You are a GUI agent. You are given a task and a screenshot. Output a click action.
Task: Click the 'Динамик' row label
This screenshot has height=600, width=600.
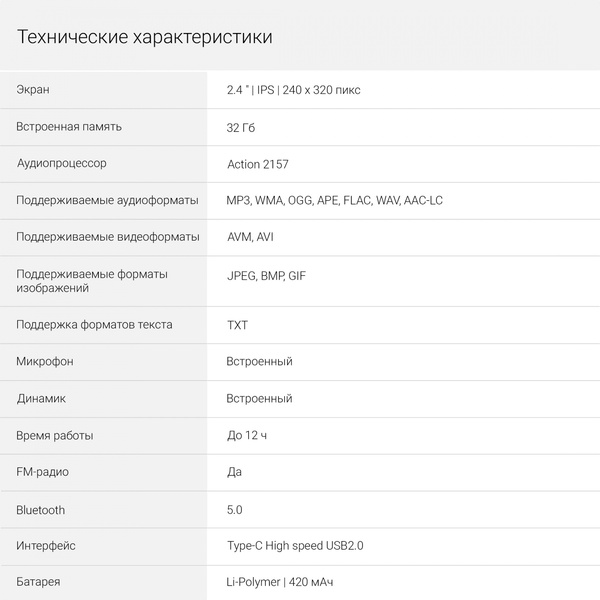click(42, 398)
